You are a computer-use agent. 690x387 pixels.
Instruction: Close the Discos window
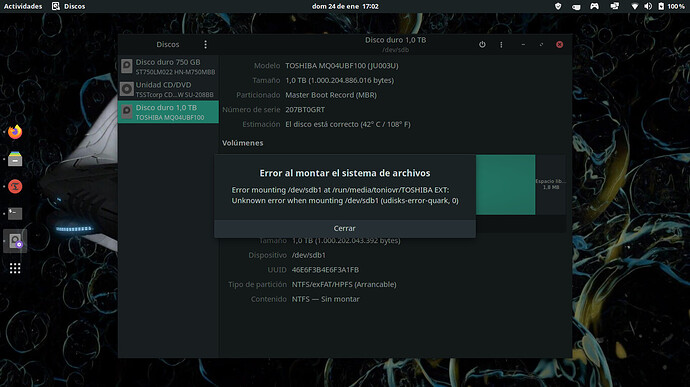point(559,44)
